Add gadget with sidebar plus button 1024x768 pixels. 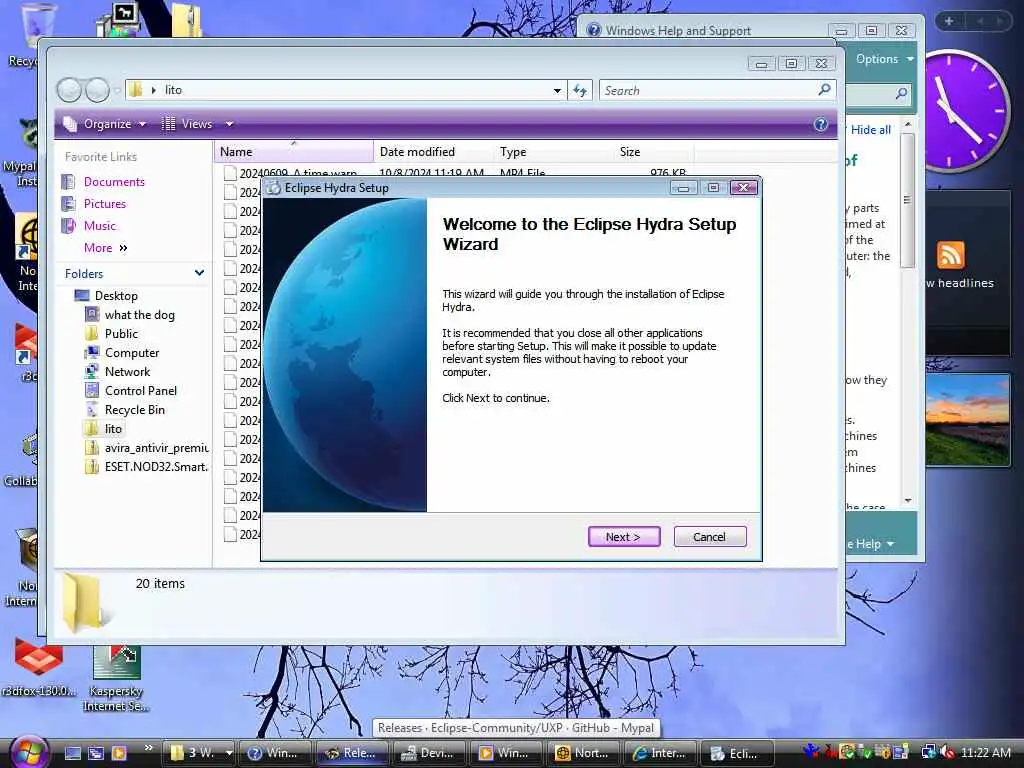click(949, 21)
